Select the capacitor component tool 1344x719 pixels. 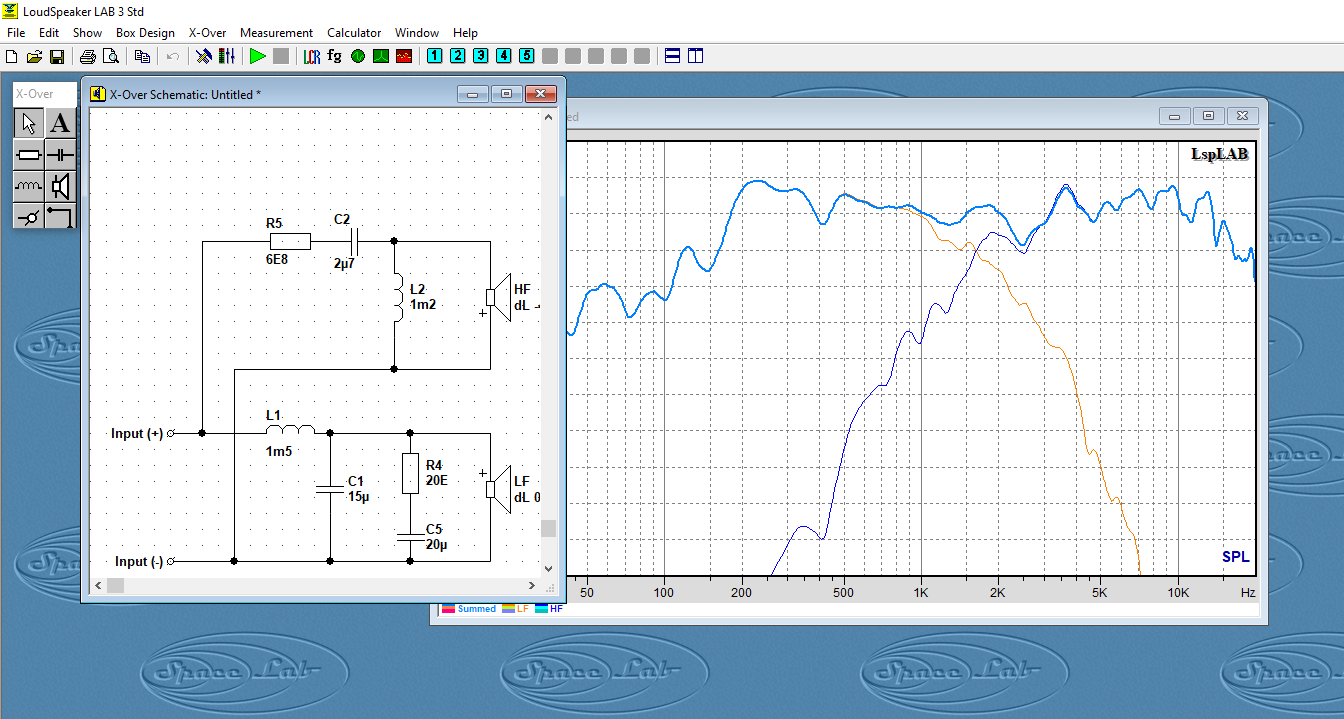coord(61,155)
